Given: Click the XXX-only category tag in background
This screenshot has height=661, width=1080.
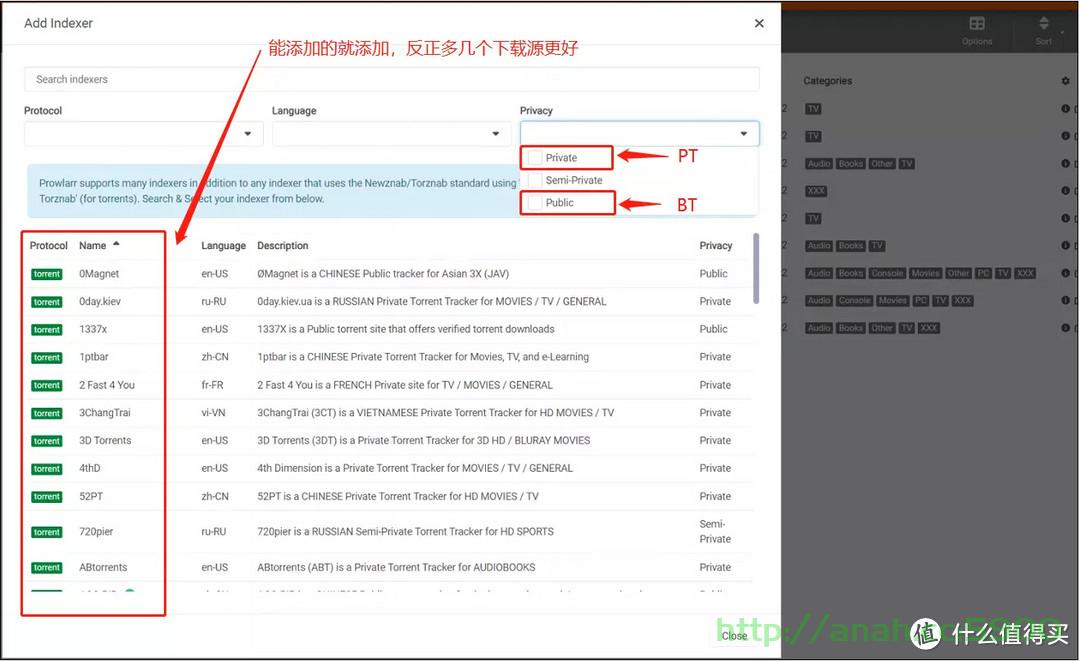Looking at the screenshot, I should tap(816, 191).
